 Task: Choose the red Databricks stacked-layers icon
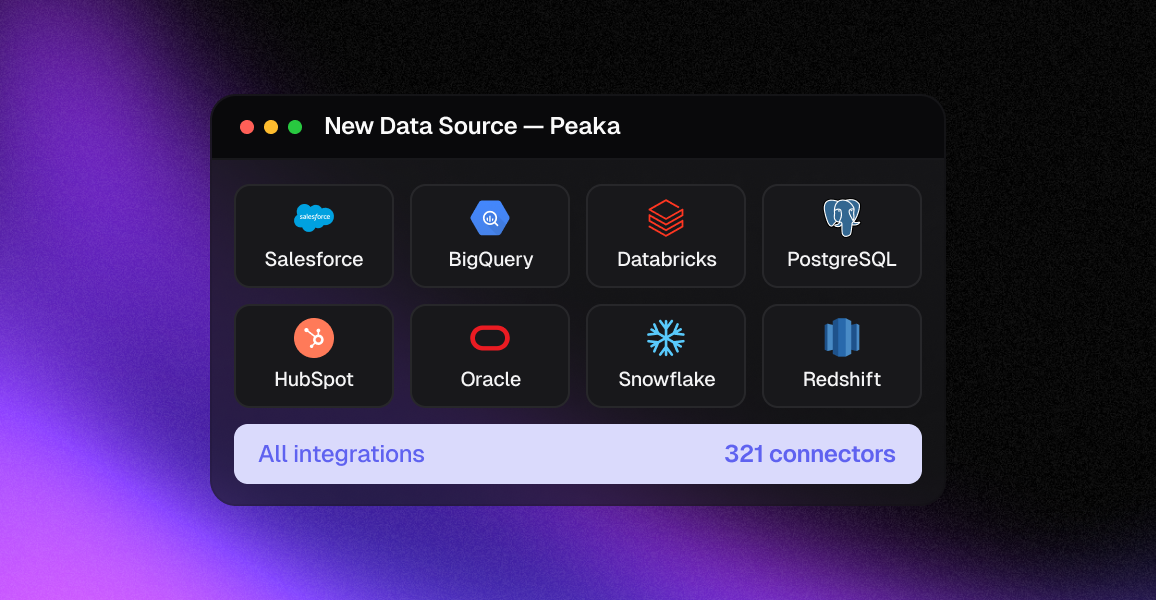click(666, 217)
